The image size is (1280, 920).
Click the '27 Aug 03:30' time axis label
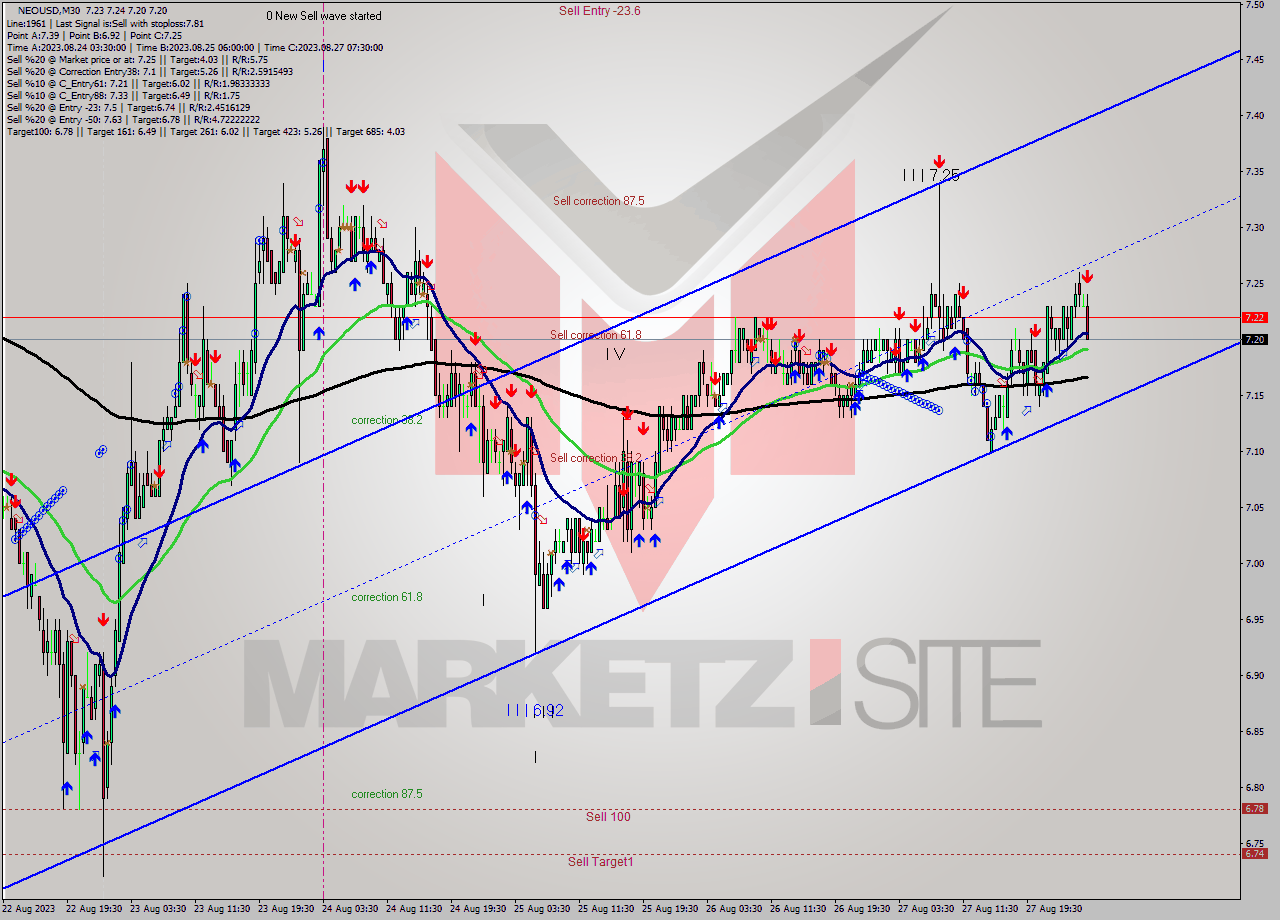pos(926,909)
